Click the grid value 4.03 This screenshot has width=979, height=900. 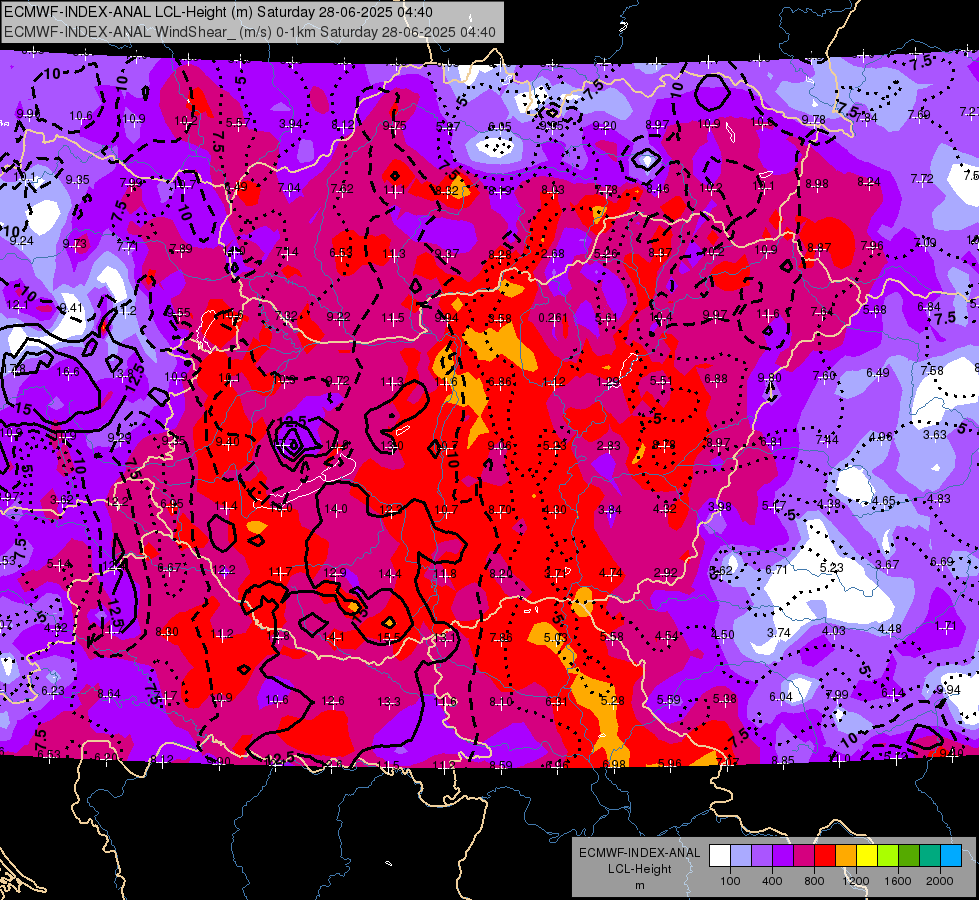pos(834,631)
